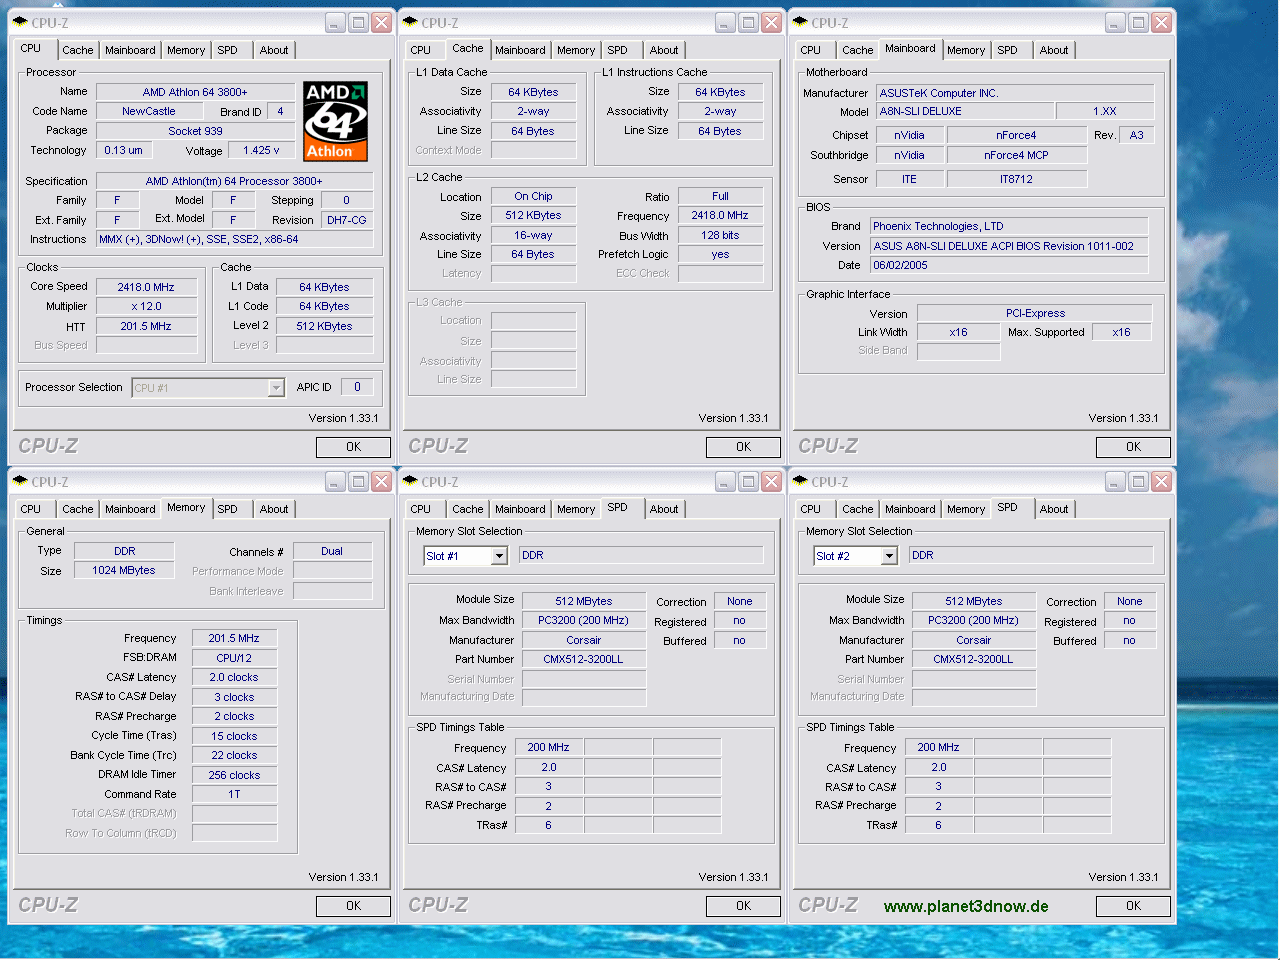Click the BIOS Date value "06/02/2005"

coord(1009,265)
